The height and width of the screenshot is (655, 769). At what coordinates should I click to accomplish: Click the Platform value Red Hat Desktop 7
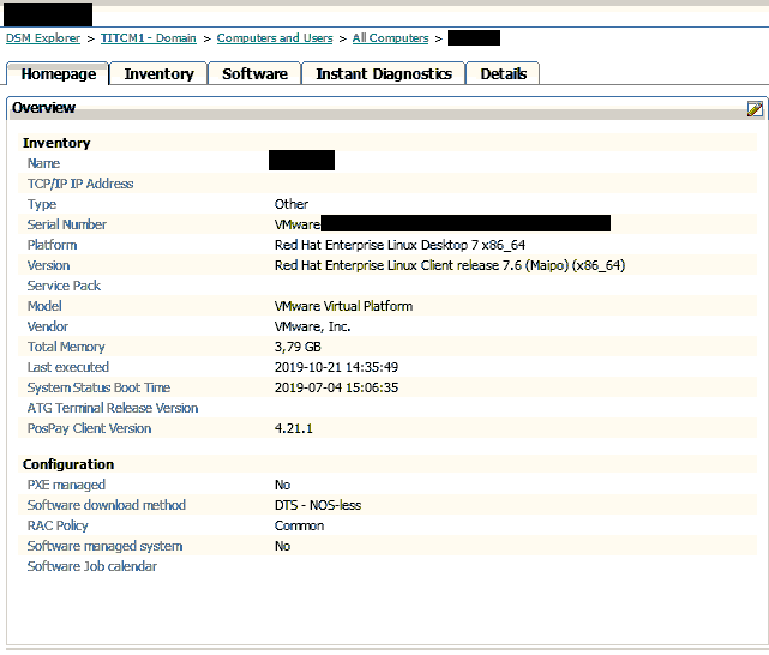(x=400, y=245)
